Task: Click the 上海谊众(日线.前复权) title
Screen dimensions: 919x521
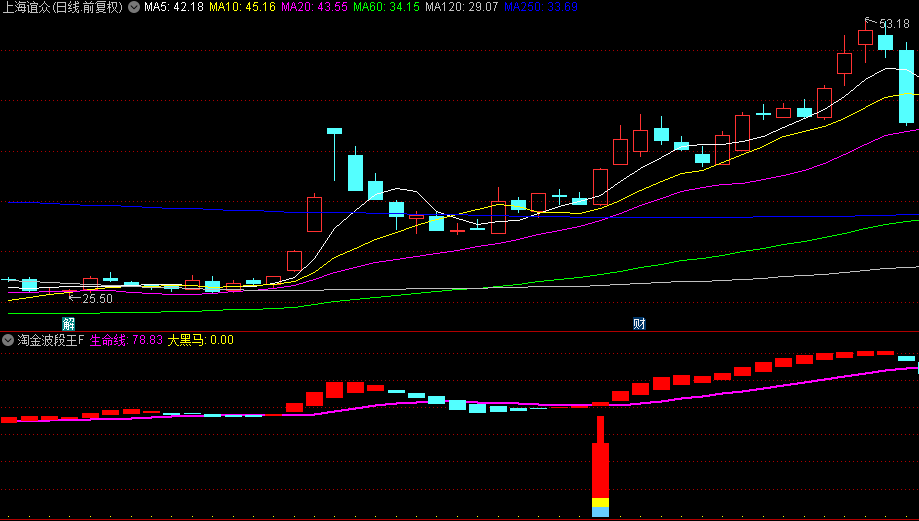Action: [x=63, y=7]
